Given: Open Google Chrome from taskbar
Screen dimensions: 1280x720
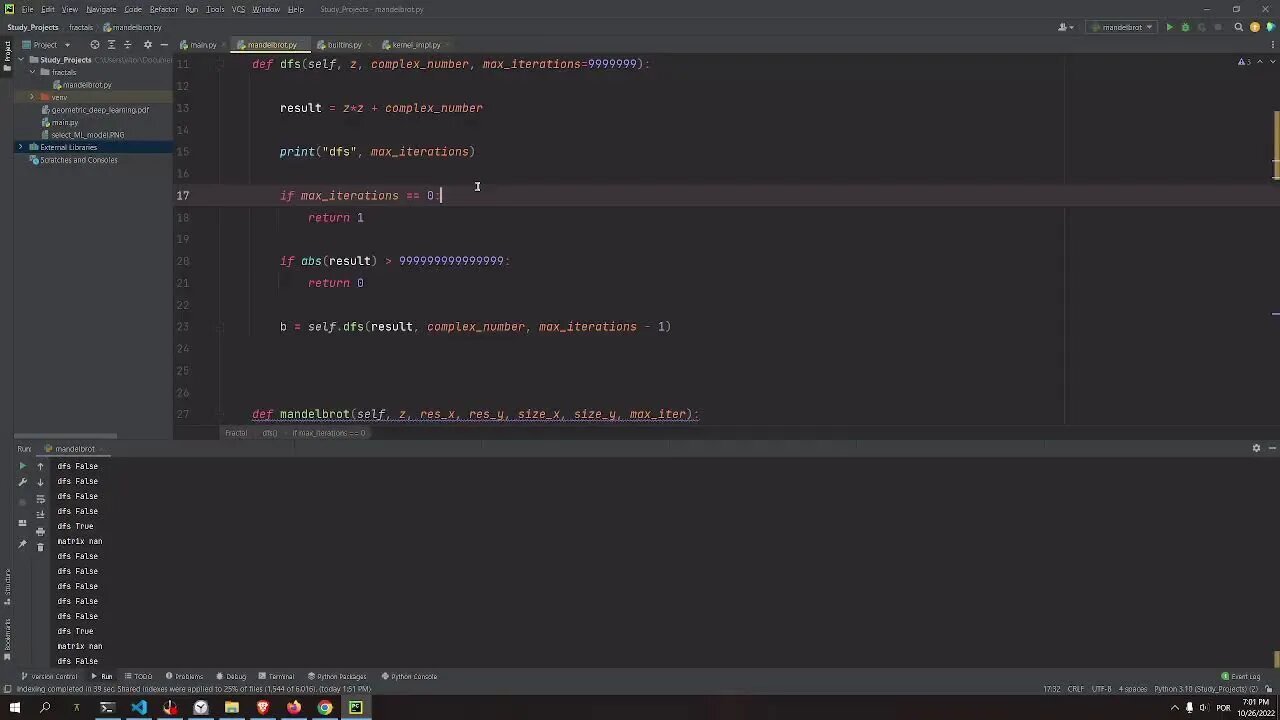Looking at the screenshot, I should coord(325,708).
